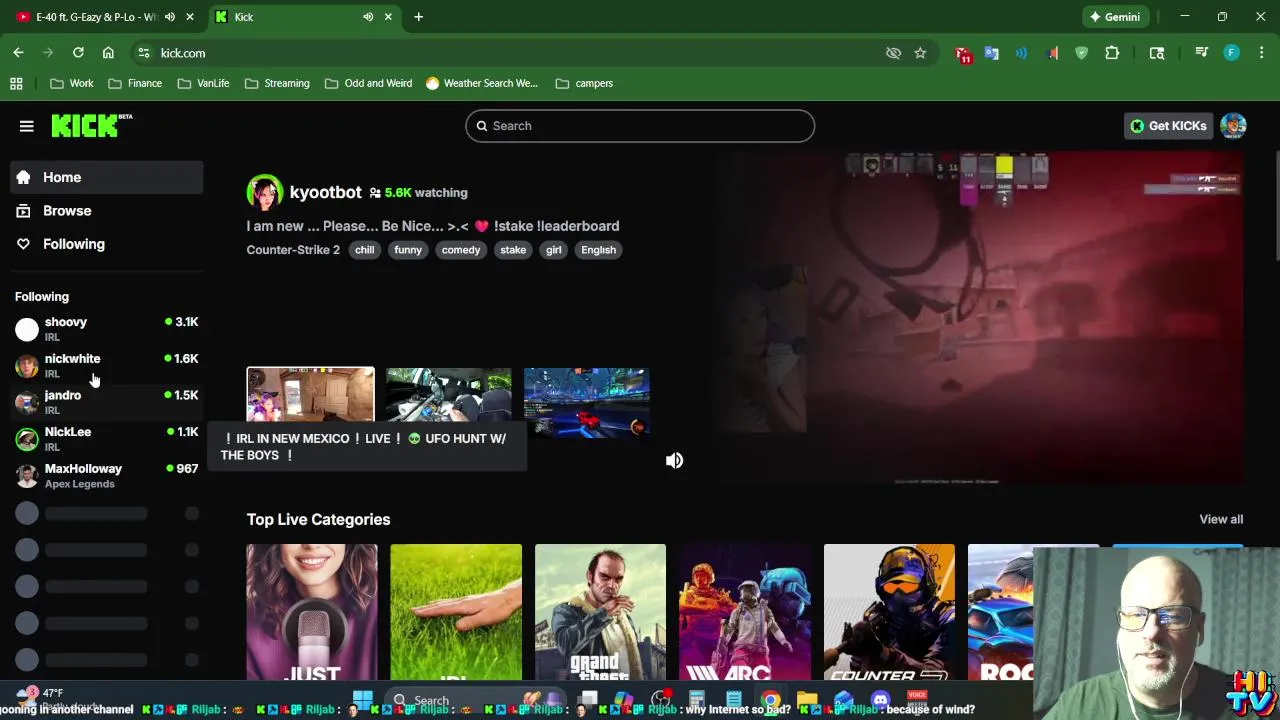Reload the kick.com page
Image resolution: width=1280 pixels, height=720 pixels.
(78, 53)
